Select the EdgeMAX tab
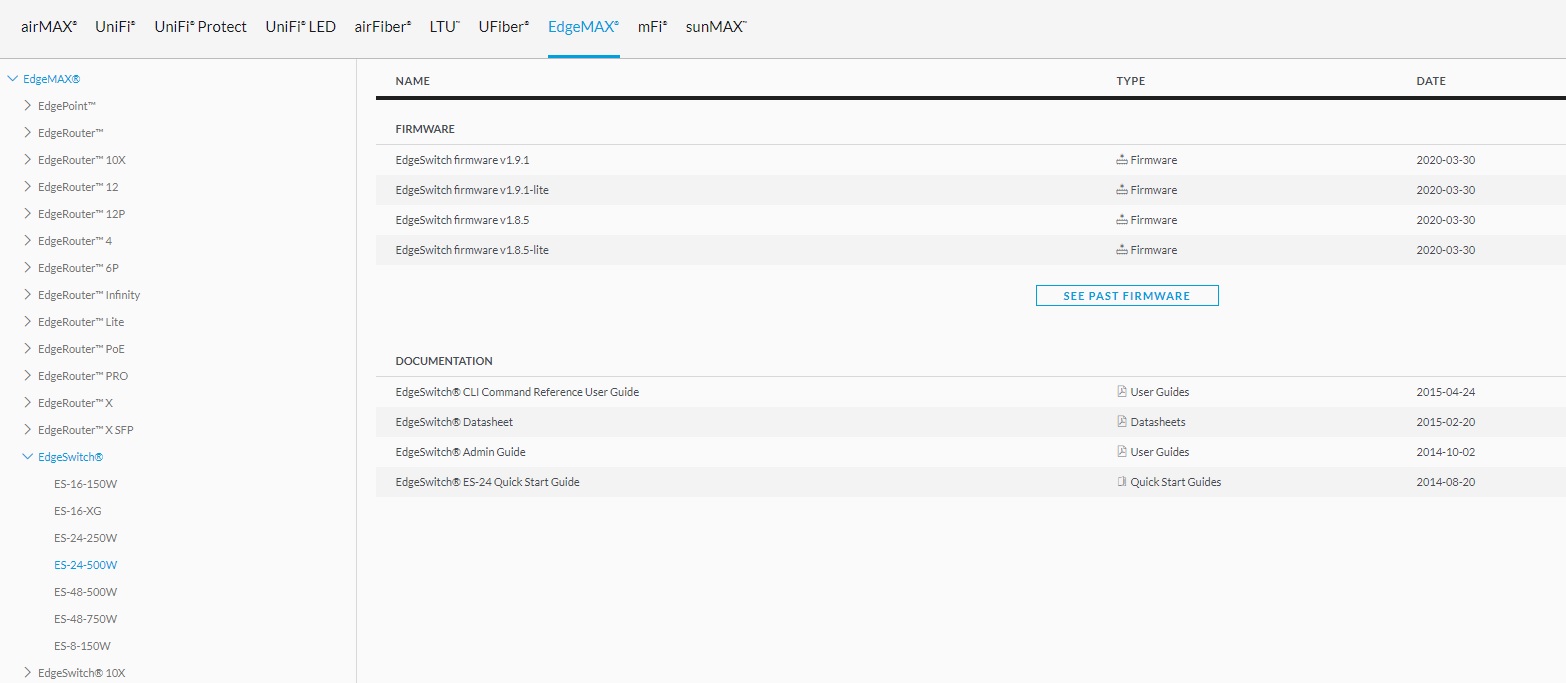This screenshot has height=683, width=1566. (x=584, y=27)
